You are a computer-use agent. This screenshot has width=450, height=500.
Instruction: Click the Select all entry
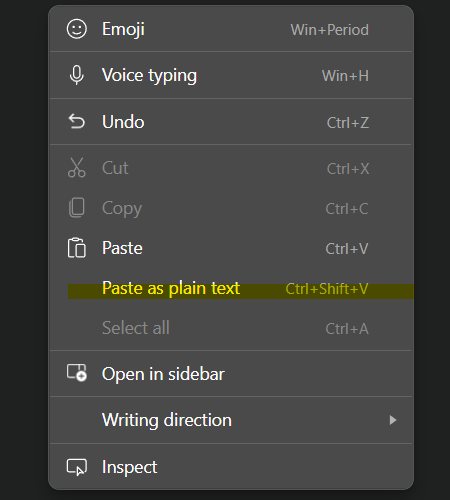coord(231,328)
